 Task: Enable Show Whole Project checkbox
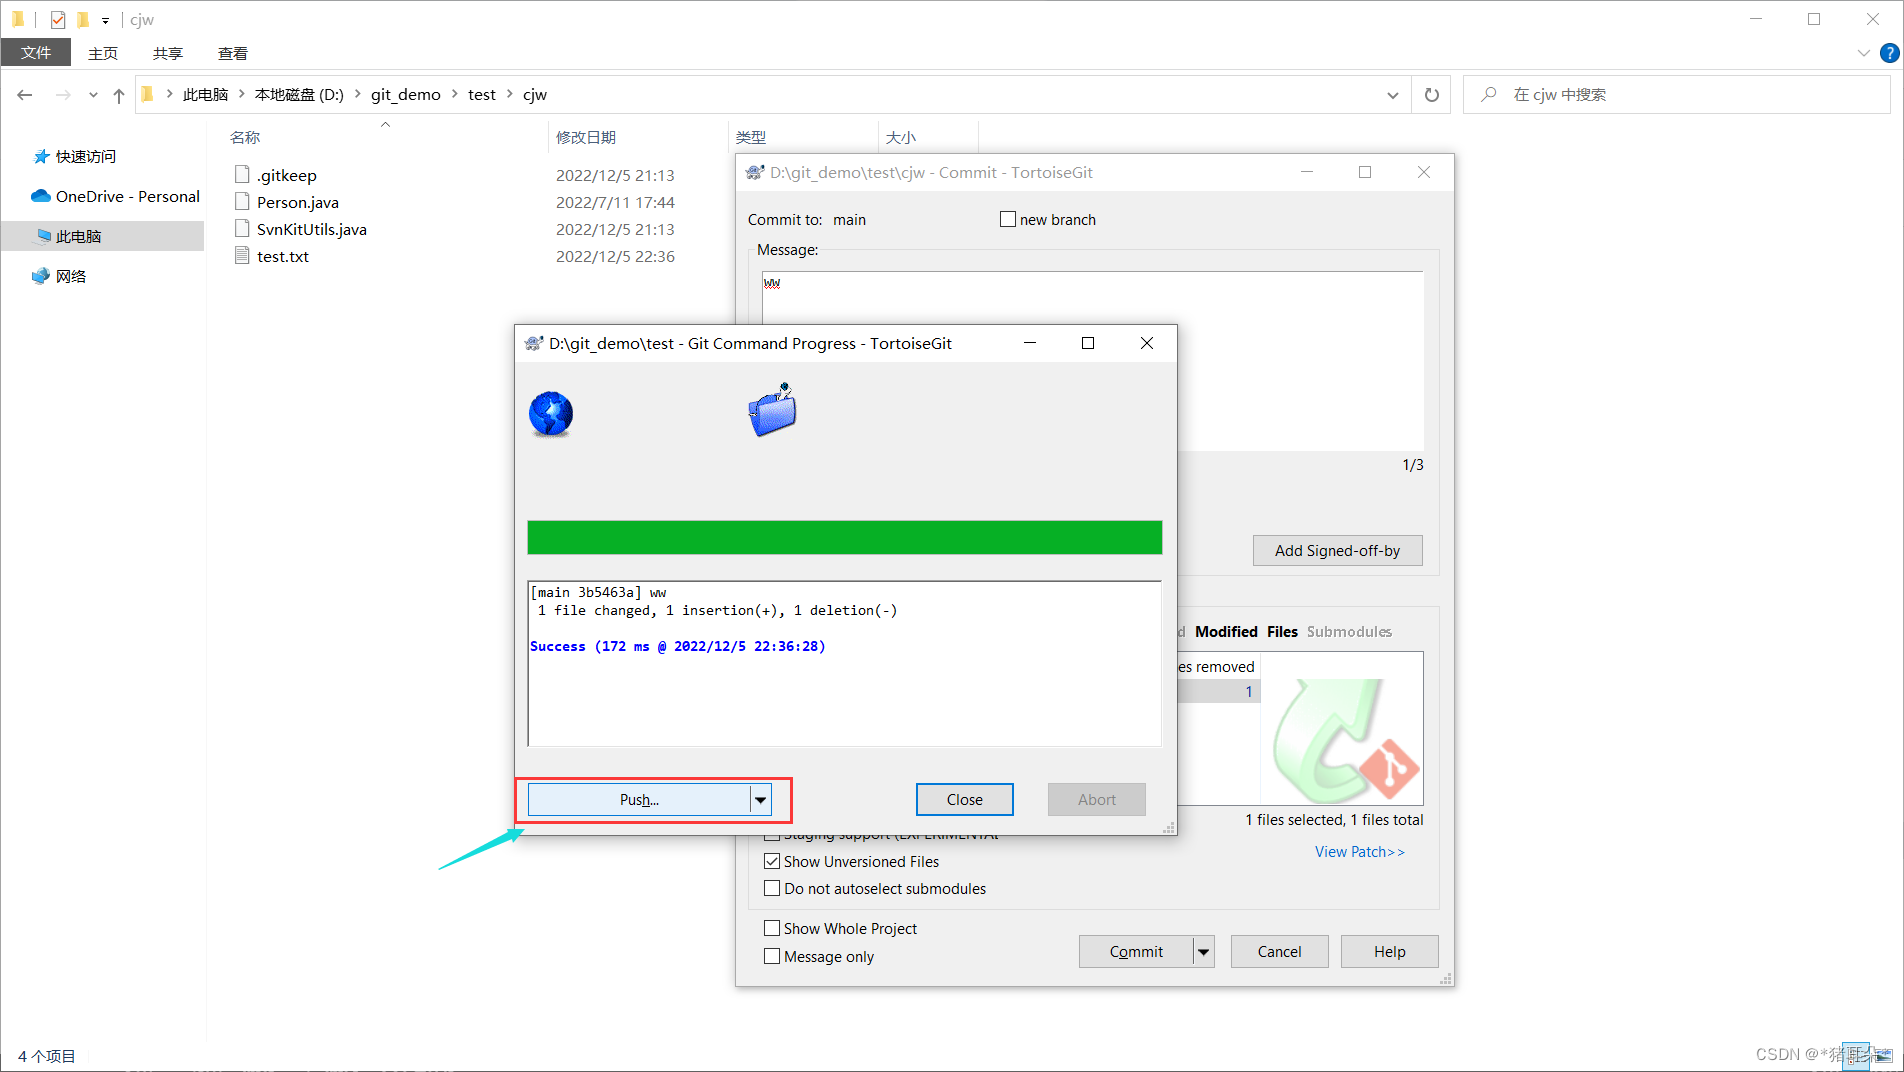pos(772,928)
